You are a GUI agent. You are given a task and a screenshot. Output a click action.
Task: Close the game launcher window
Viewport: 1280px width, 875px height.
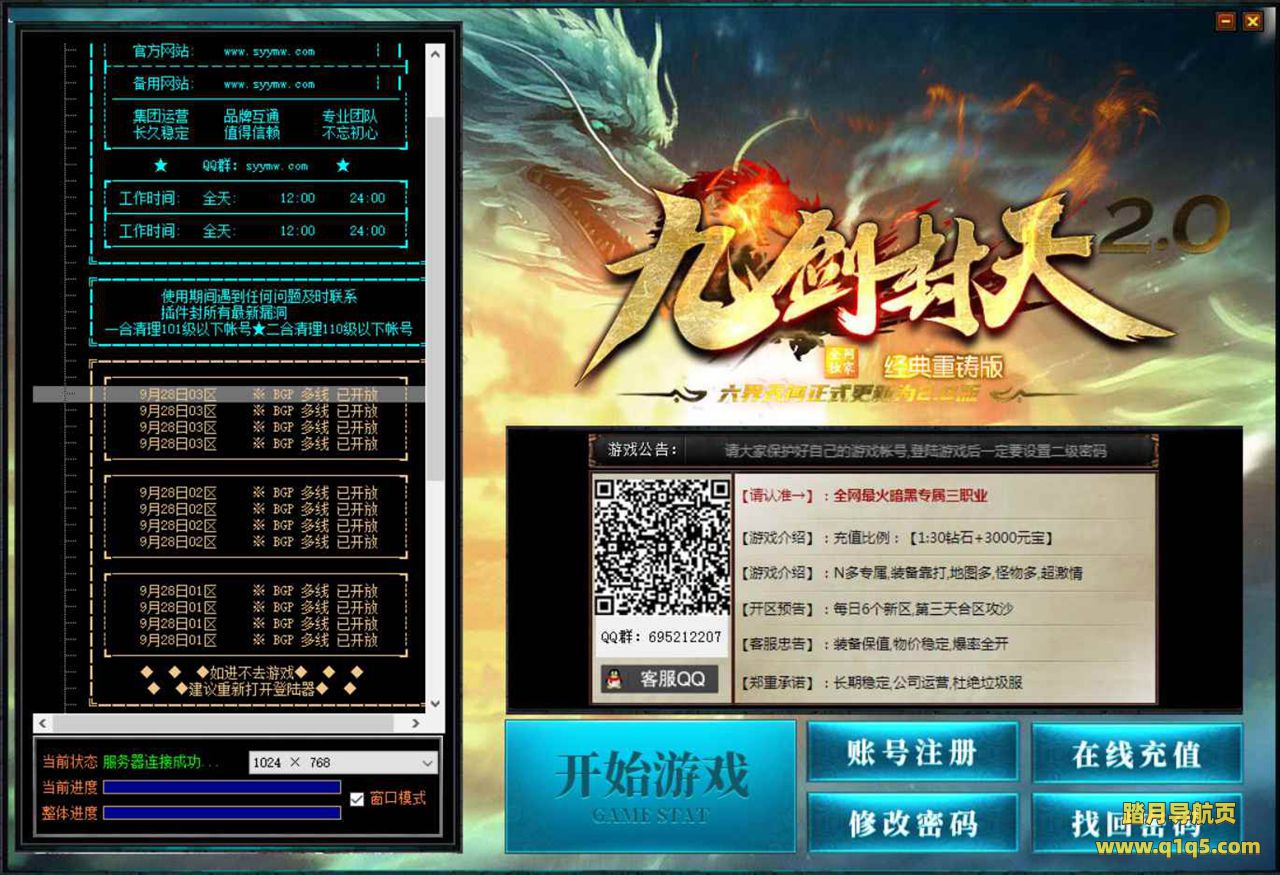[x=1252, y=21]
